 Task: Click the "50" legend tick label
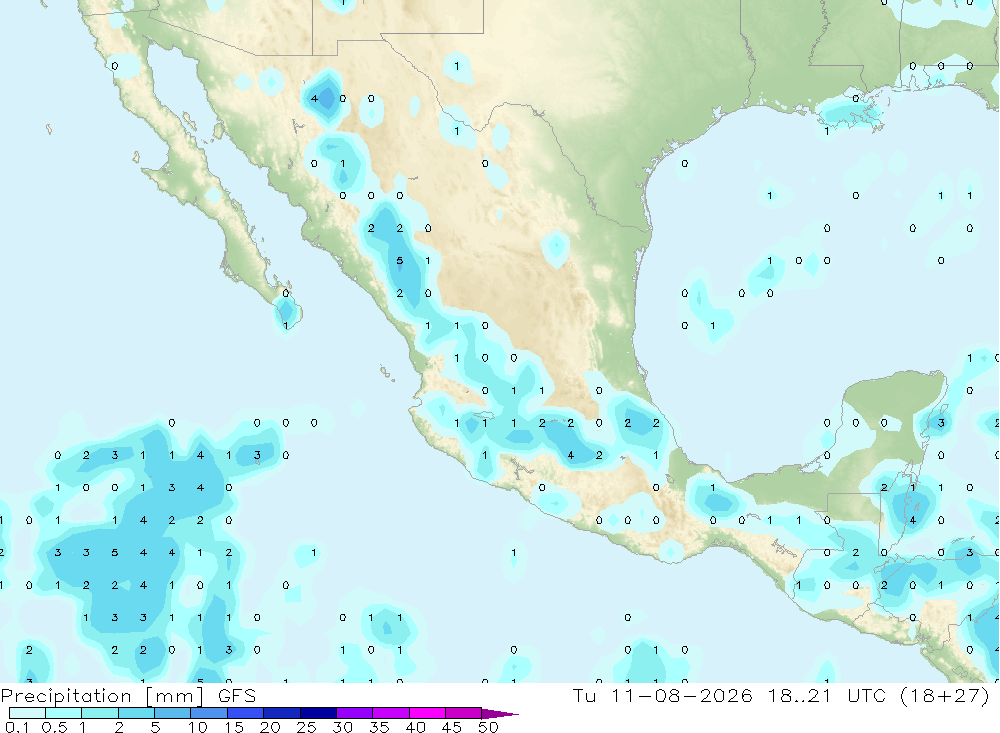489,727
